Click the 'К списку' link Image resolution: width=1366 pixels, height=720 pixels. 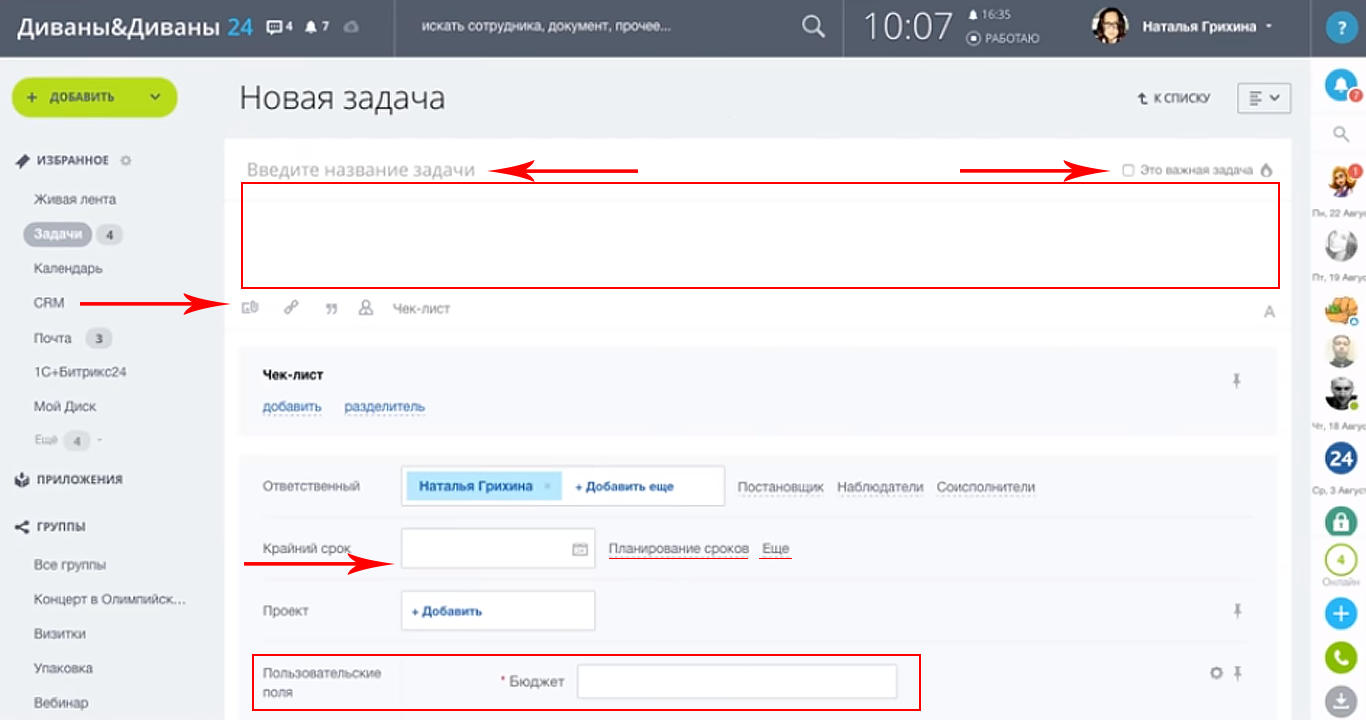coord(1174,98)
